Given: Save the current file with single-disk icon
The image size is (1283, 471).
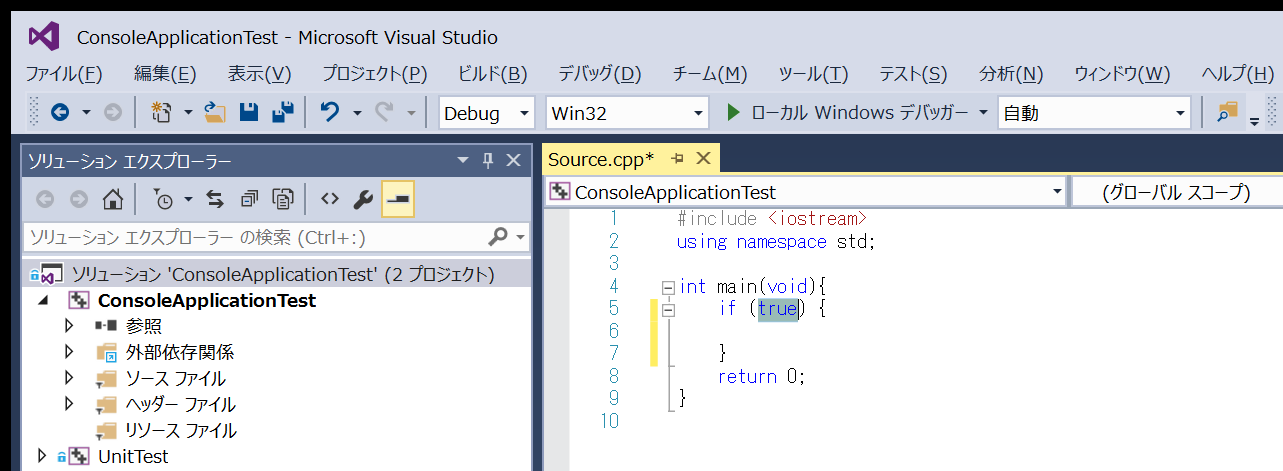Looking at the screenshot, I should point(249,113).
